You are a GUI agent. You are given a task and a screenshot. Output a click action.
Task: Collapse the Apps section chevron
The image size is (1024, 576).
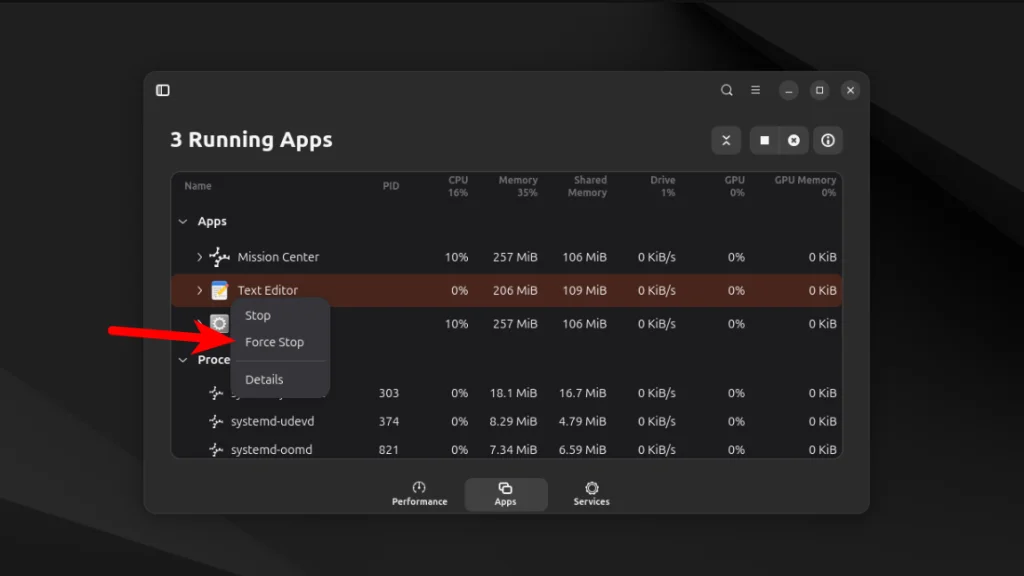tap(183, 221)
